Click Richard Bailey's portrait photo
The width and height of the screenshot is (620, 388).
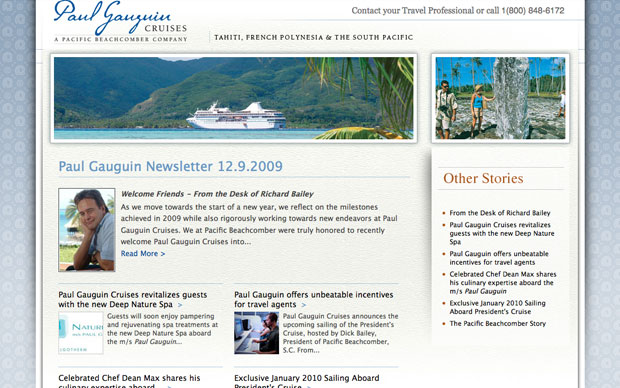[x=87, y=230]
